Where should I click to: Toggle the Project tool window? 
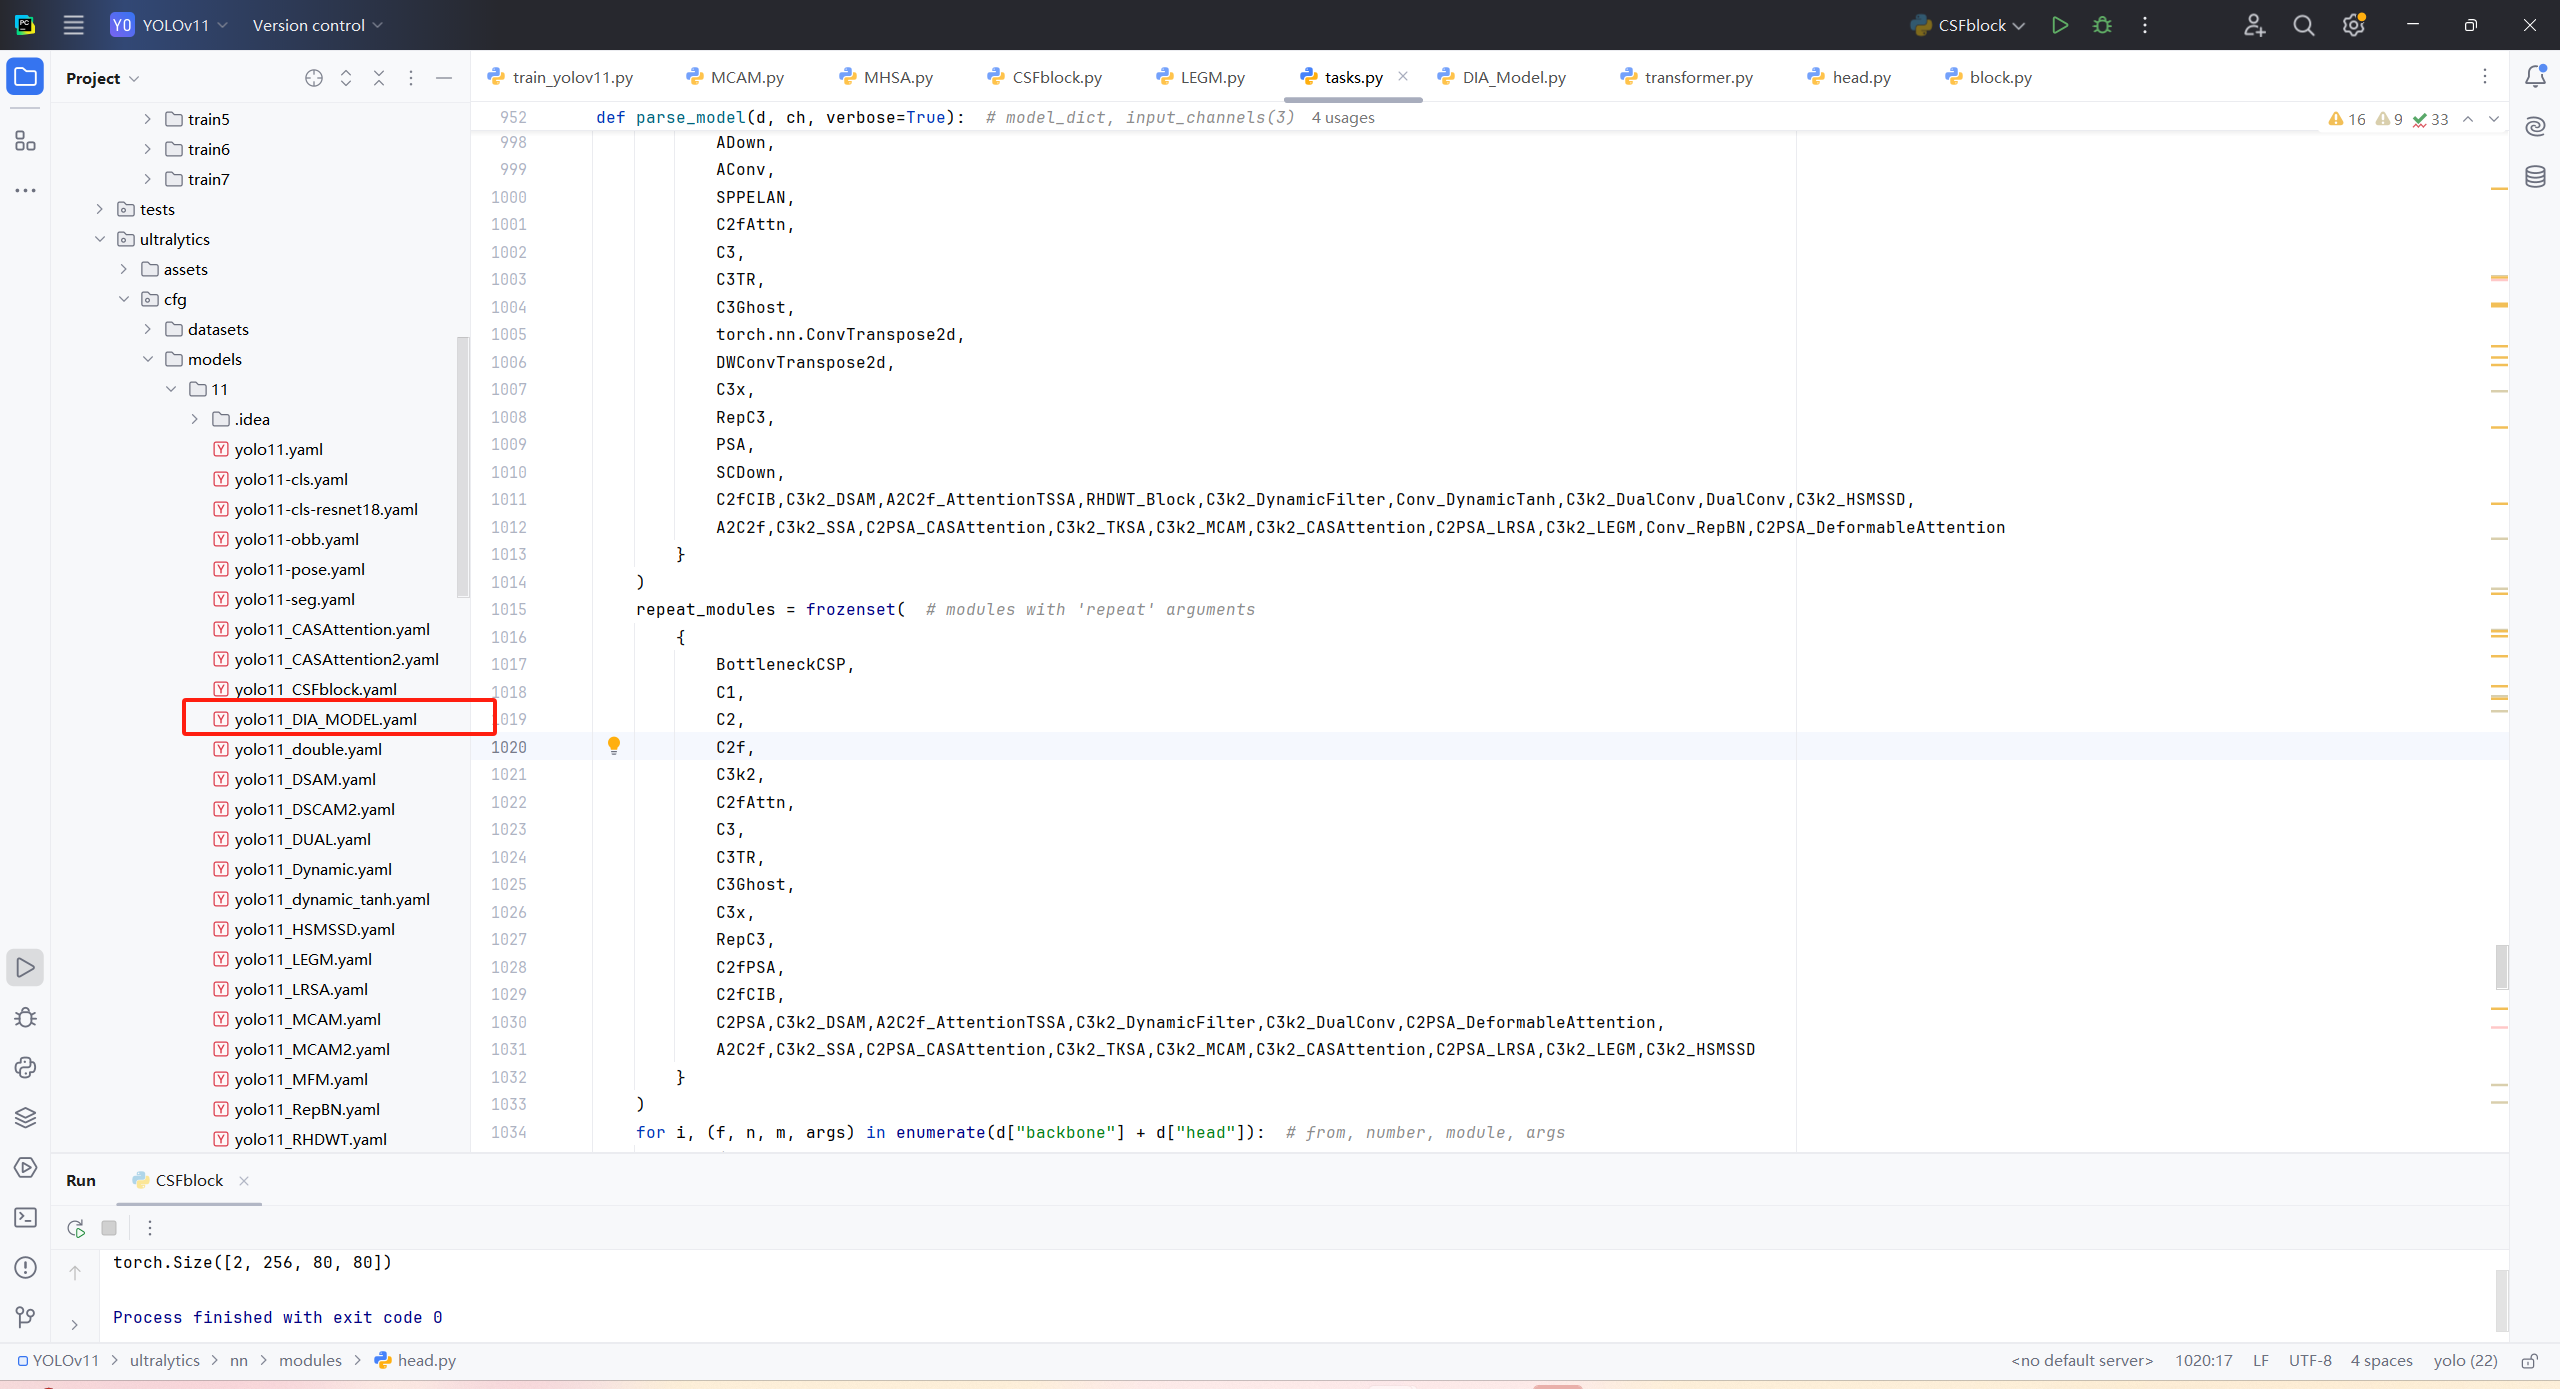[25, 77]
